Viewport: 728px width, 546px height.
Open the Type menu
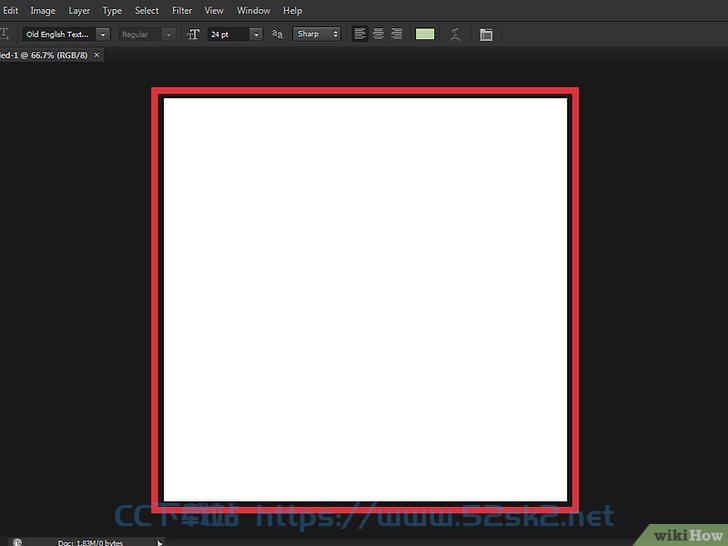112,10
